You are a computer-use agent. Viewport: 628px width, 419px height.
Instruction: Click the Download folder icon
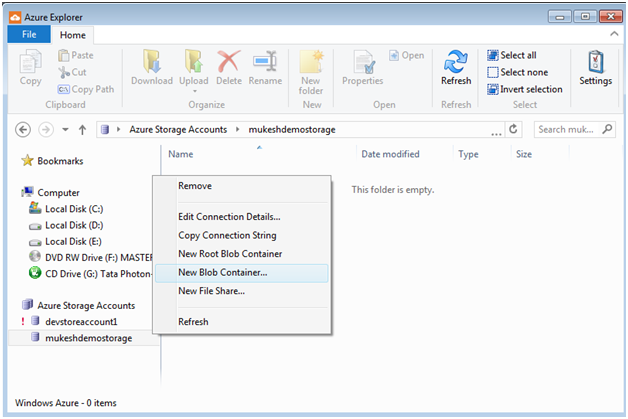[152, 61]
